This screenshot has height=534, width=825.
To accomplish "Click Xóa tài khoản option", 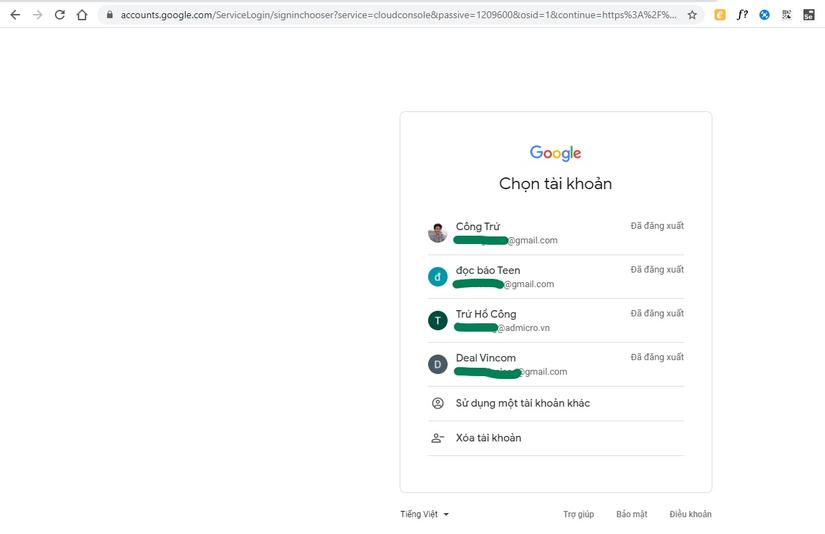I will 556,438.
